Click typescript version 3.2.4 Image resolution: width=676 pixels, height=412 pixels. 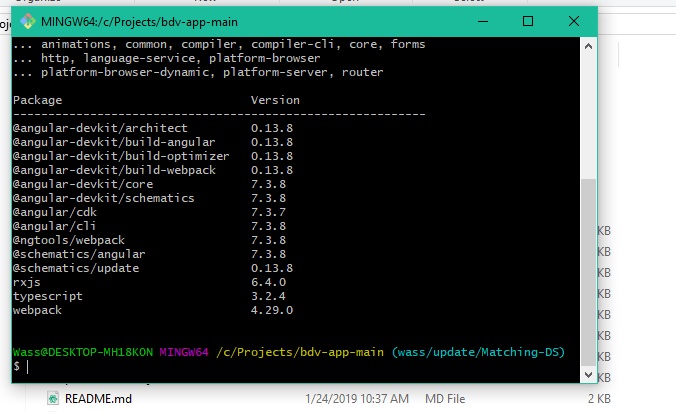click(x=269, y=296)
